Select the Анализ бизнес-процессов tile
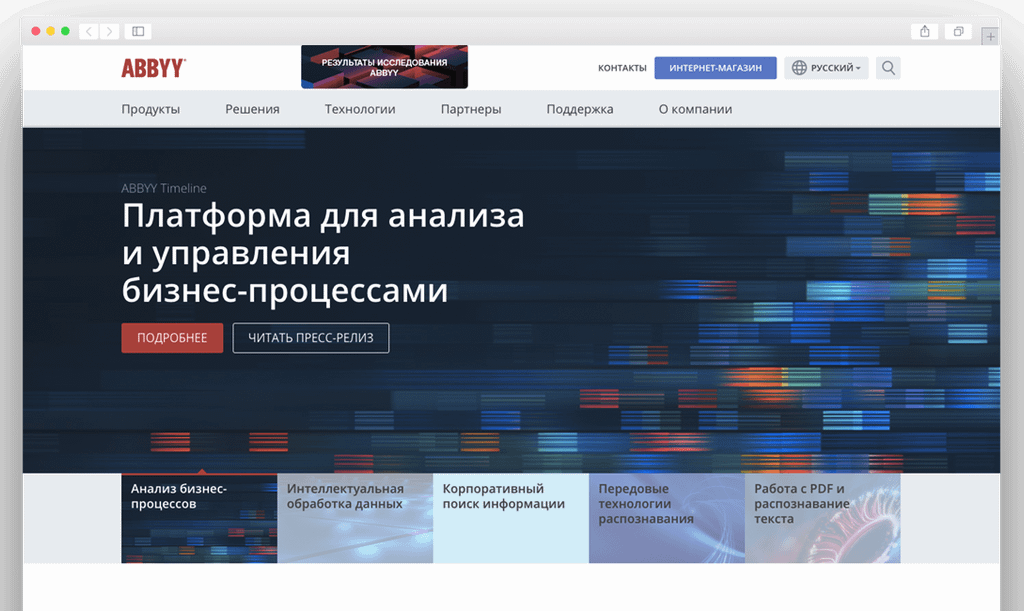 [199, 518]
